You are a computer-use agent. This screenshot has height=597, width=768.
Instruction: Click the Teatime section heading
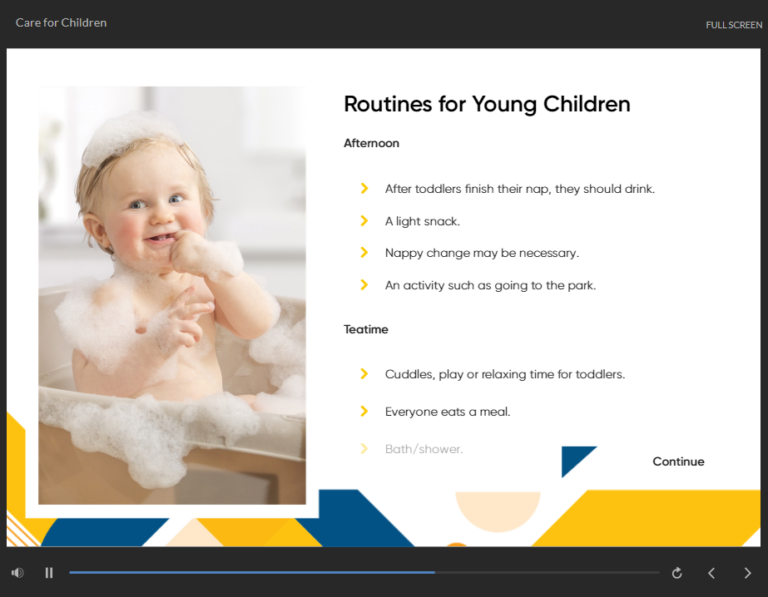[366, 329]
